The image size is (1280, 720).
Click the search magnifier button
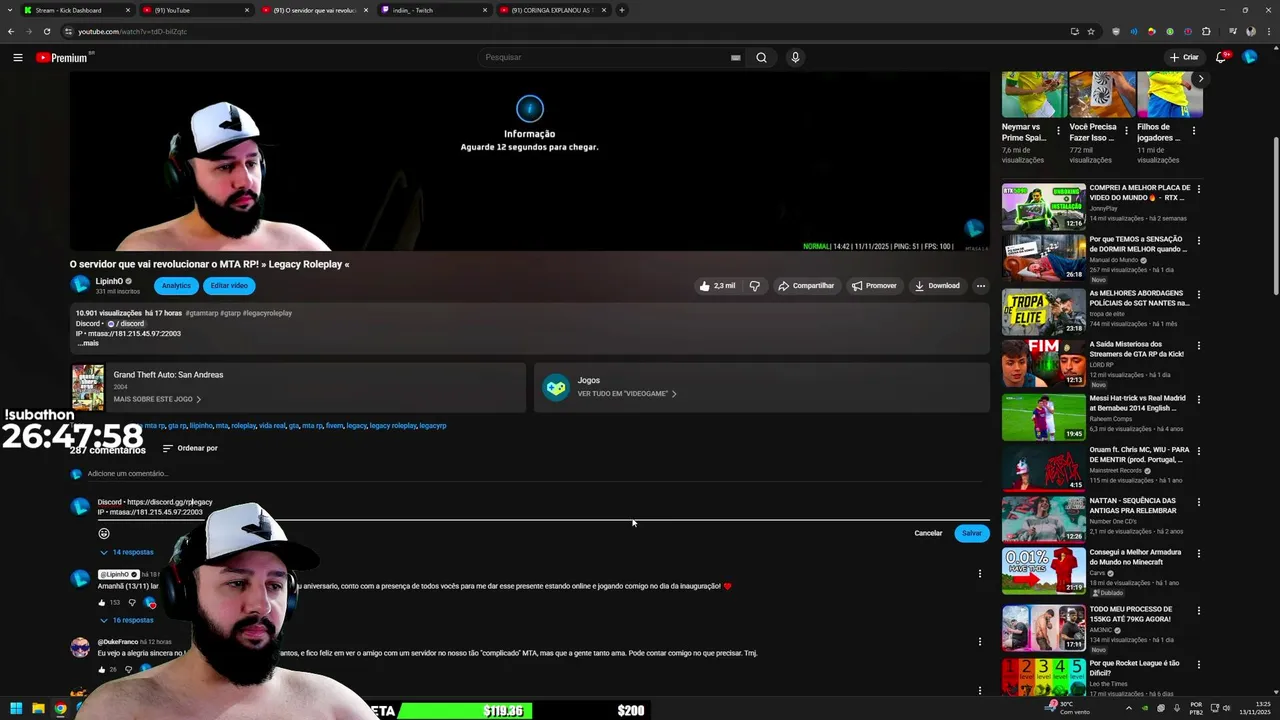click(x=761, y=57)
